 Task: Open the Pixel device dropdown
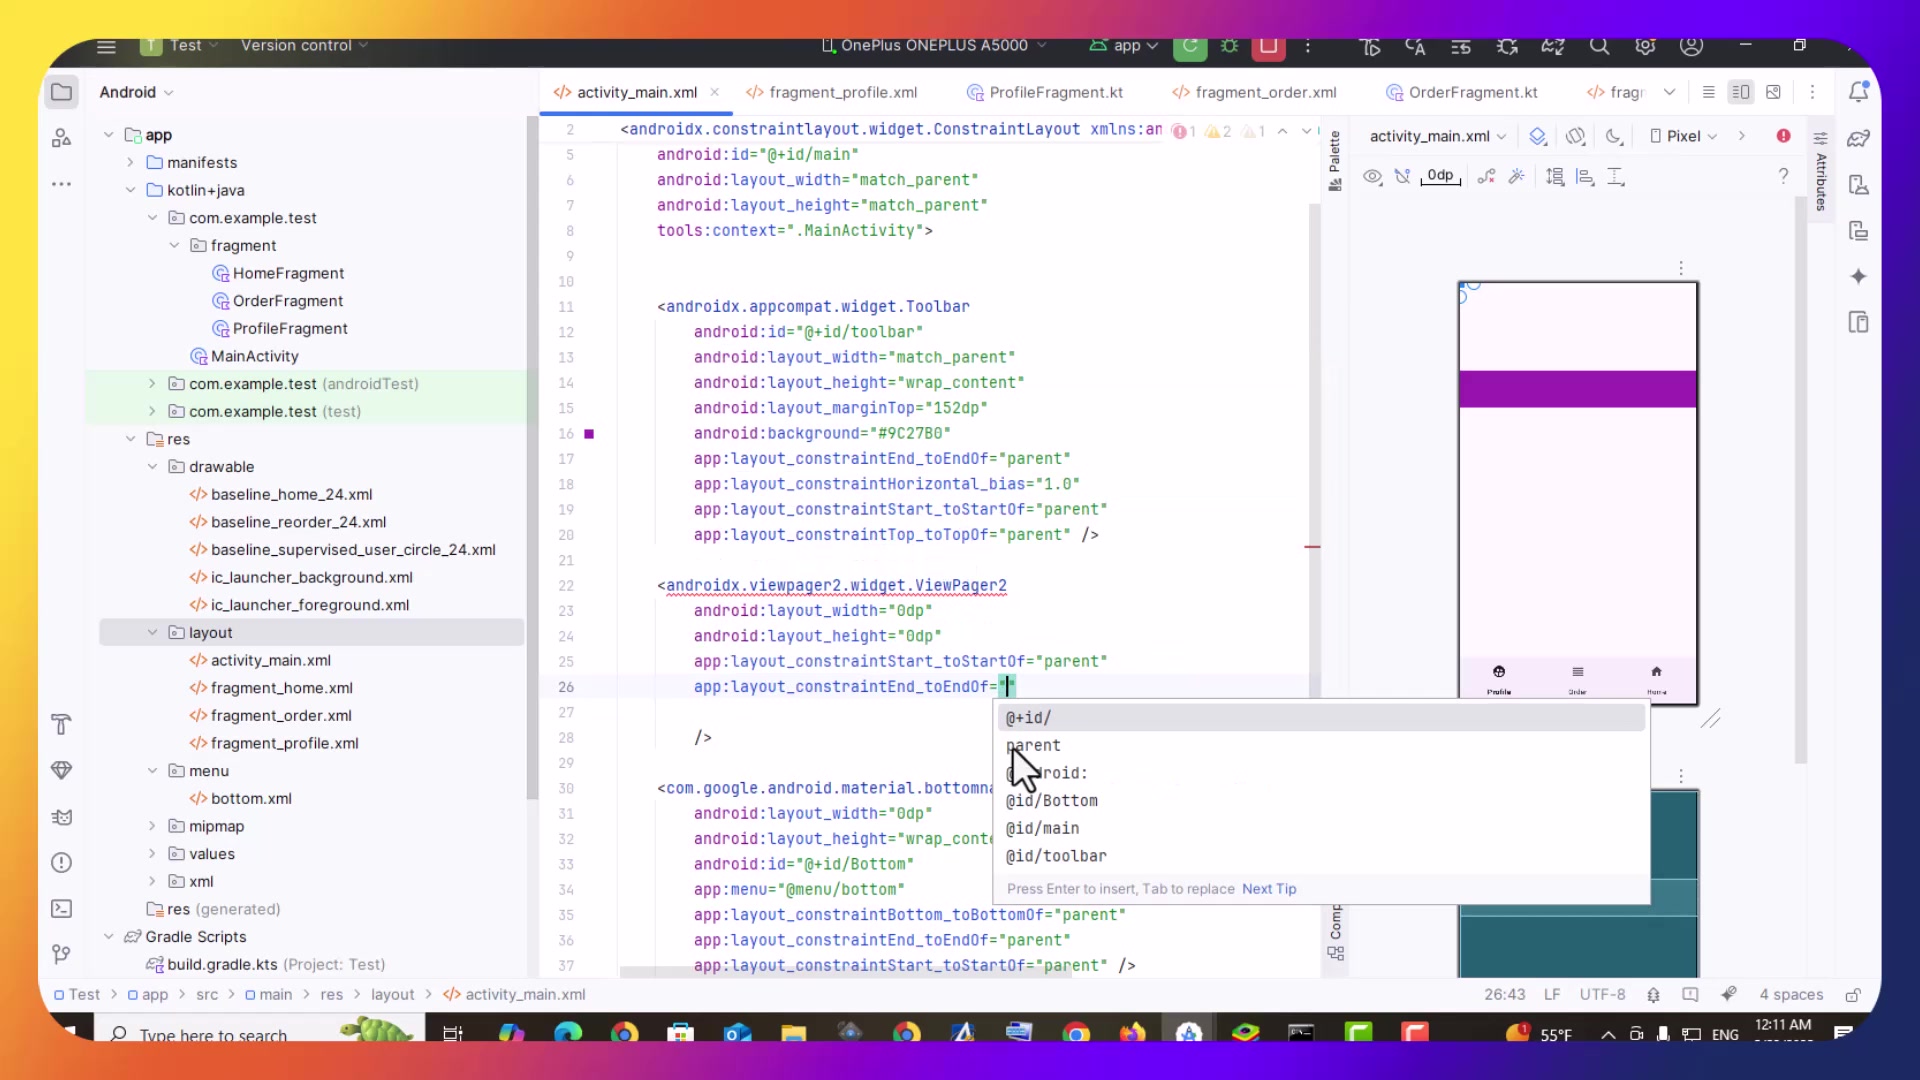click(x=1684, y=136)
